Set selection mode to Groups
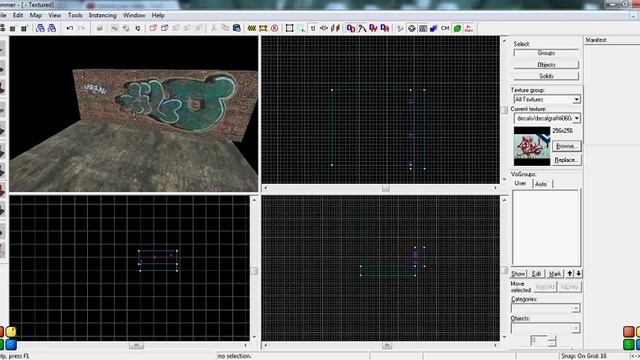Screen dimensions: 640x360 pyautogui.click(x=546, y=53)
